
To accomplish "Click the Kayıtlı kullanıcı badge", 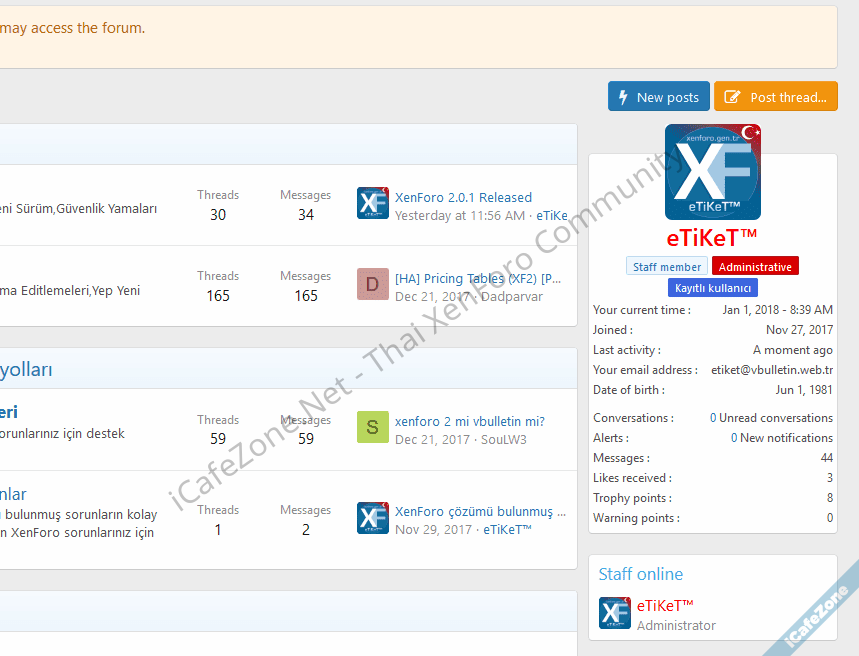I will 712,288.
